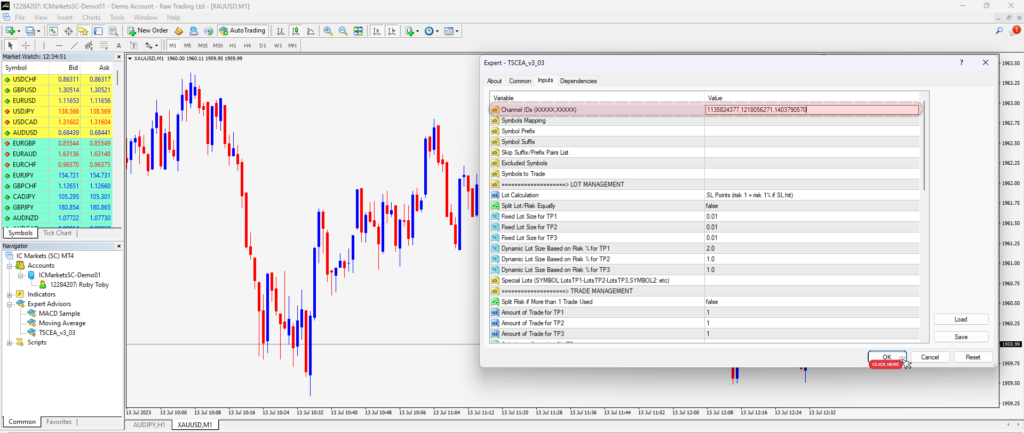1024x433 pixels.
Task: Toggle the AutoTrading button
Action: point(242,31)
